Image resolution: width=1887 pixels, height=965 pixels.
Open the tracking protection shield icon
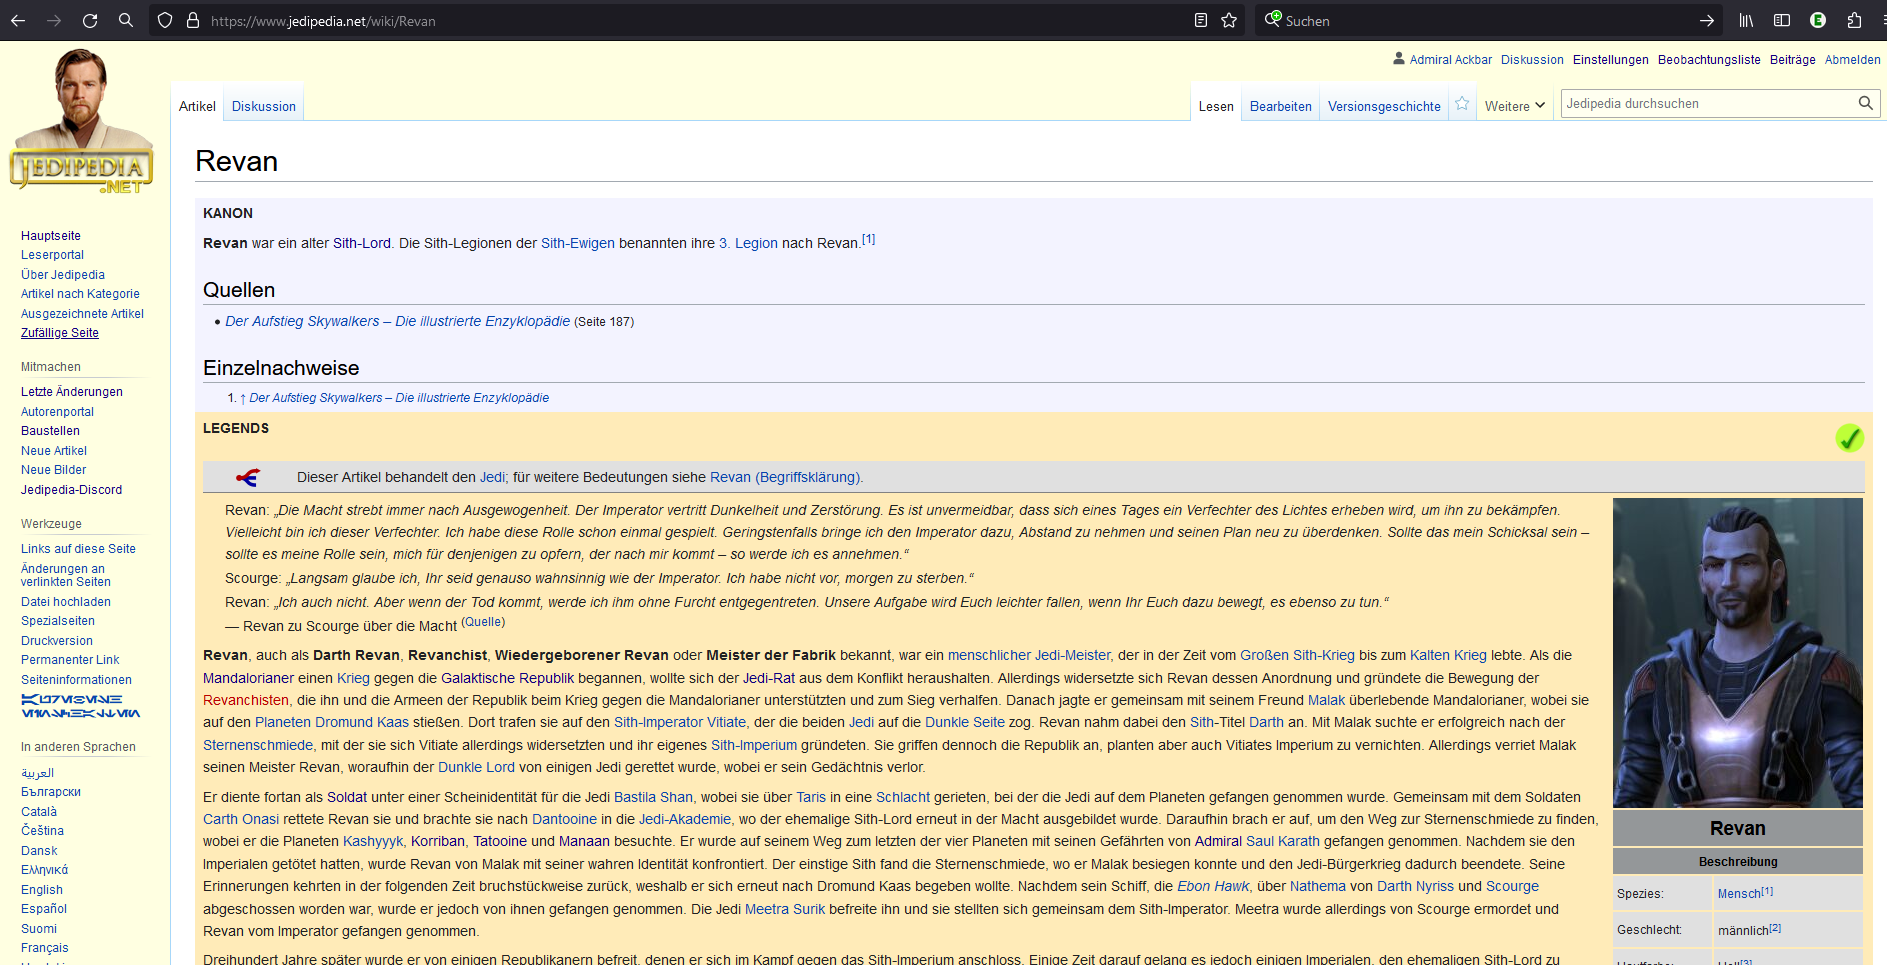click(165, 20)
